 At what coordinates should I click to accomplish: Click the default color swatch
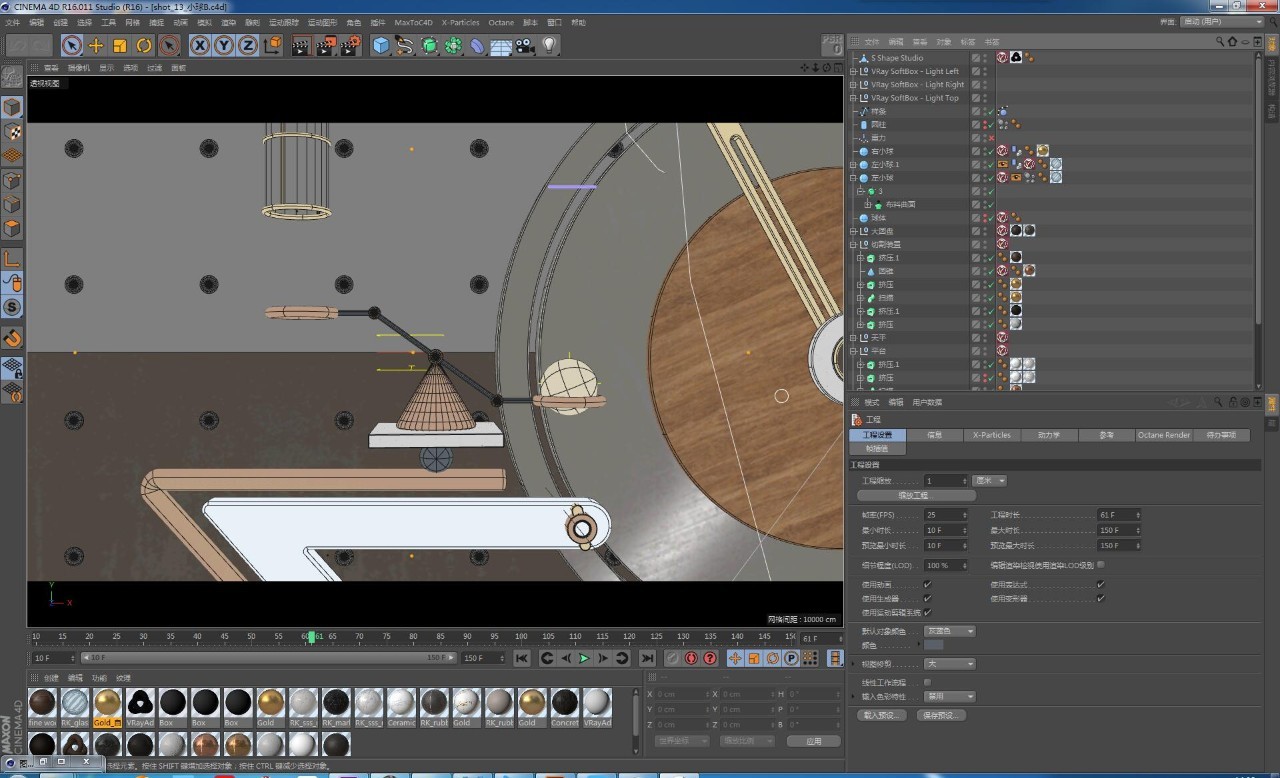(x=933, y=646)
